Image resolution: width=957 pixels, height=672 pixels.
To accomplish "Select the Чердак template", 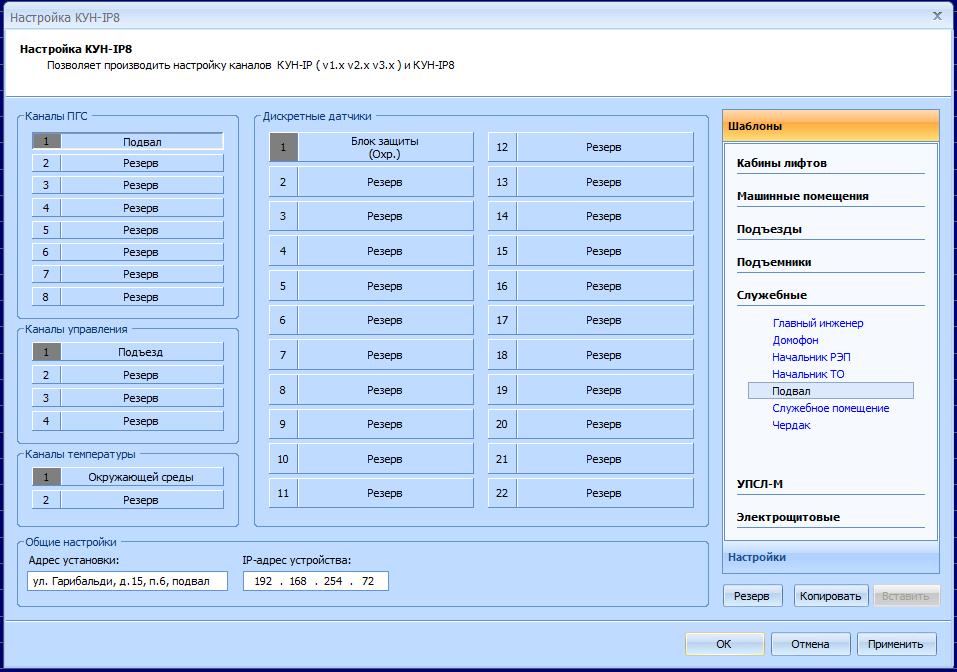I will [x=791, y=425].
